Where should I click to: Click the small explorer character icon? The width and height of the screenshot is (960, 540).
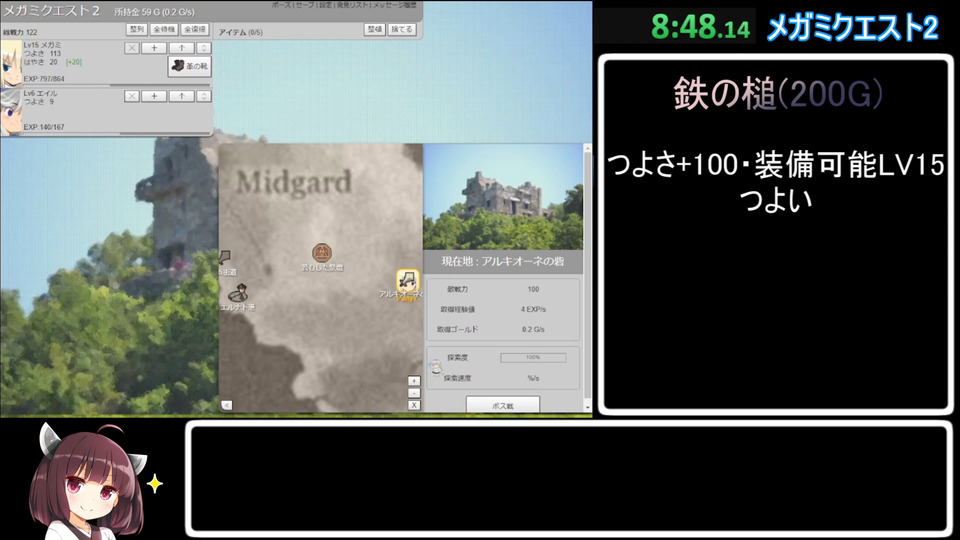point(436,367)
